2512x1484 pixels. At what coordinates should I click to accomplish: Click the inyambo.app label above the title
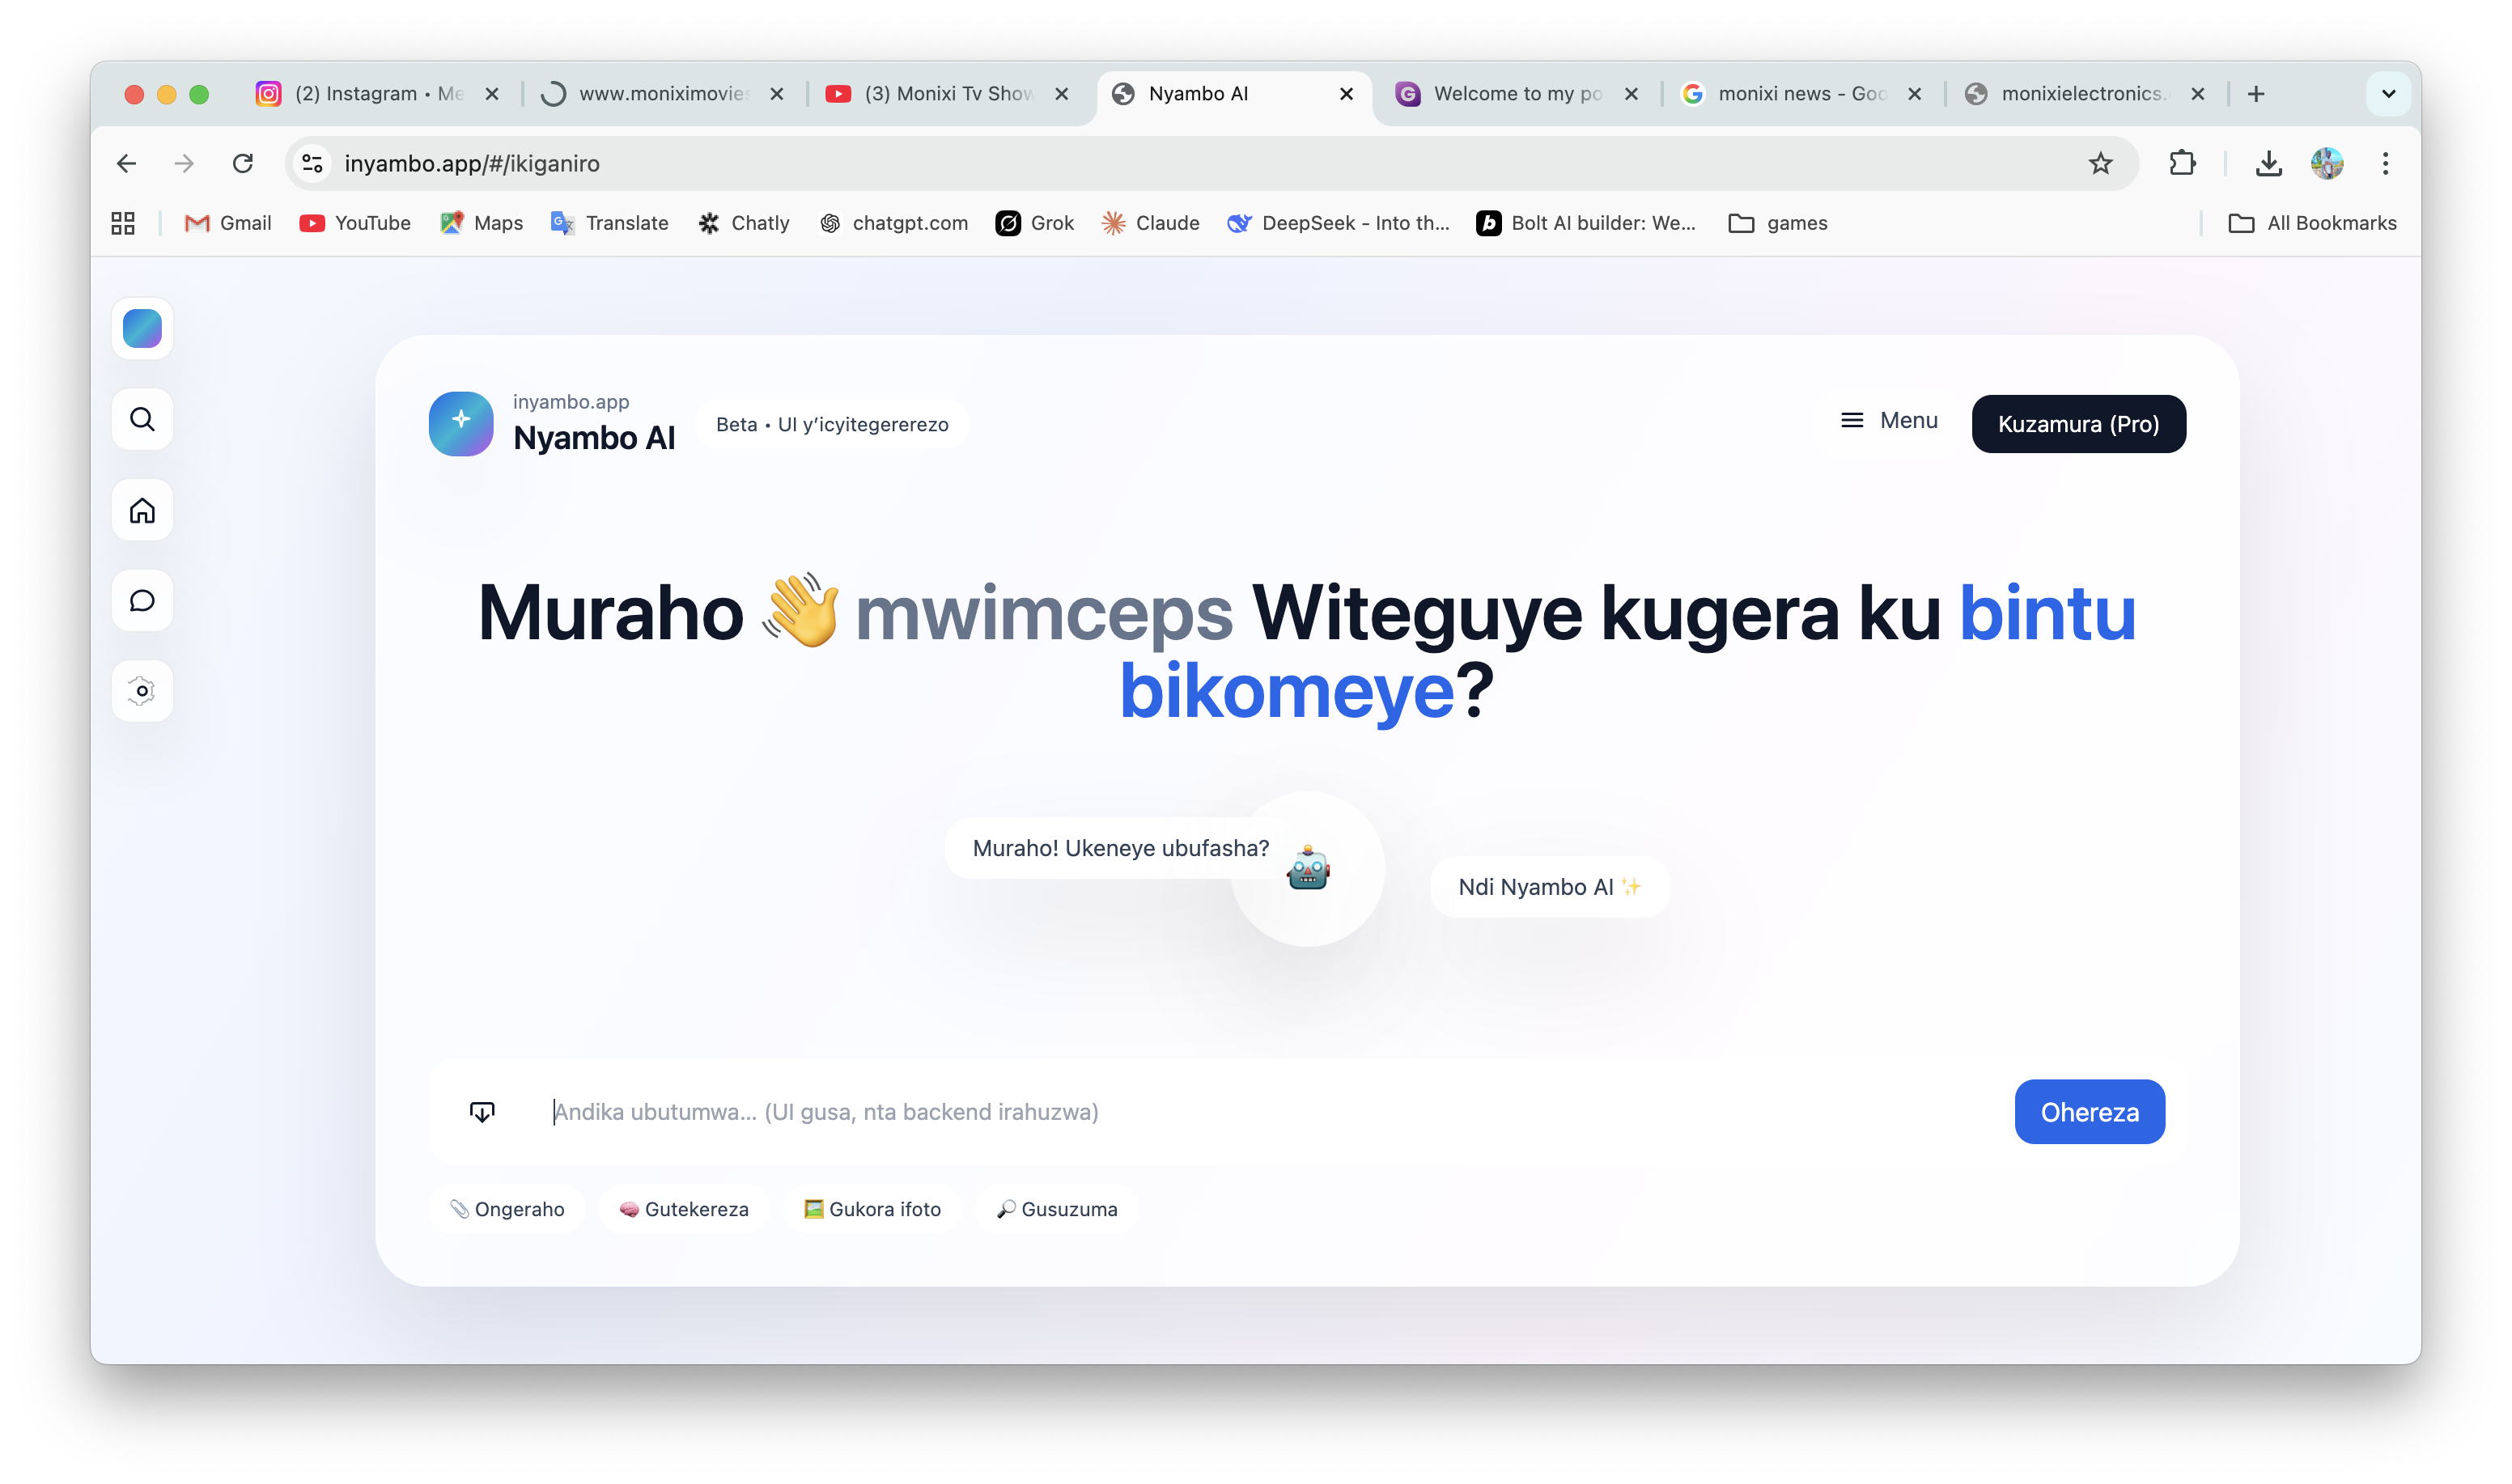571,401
